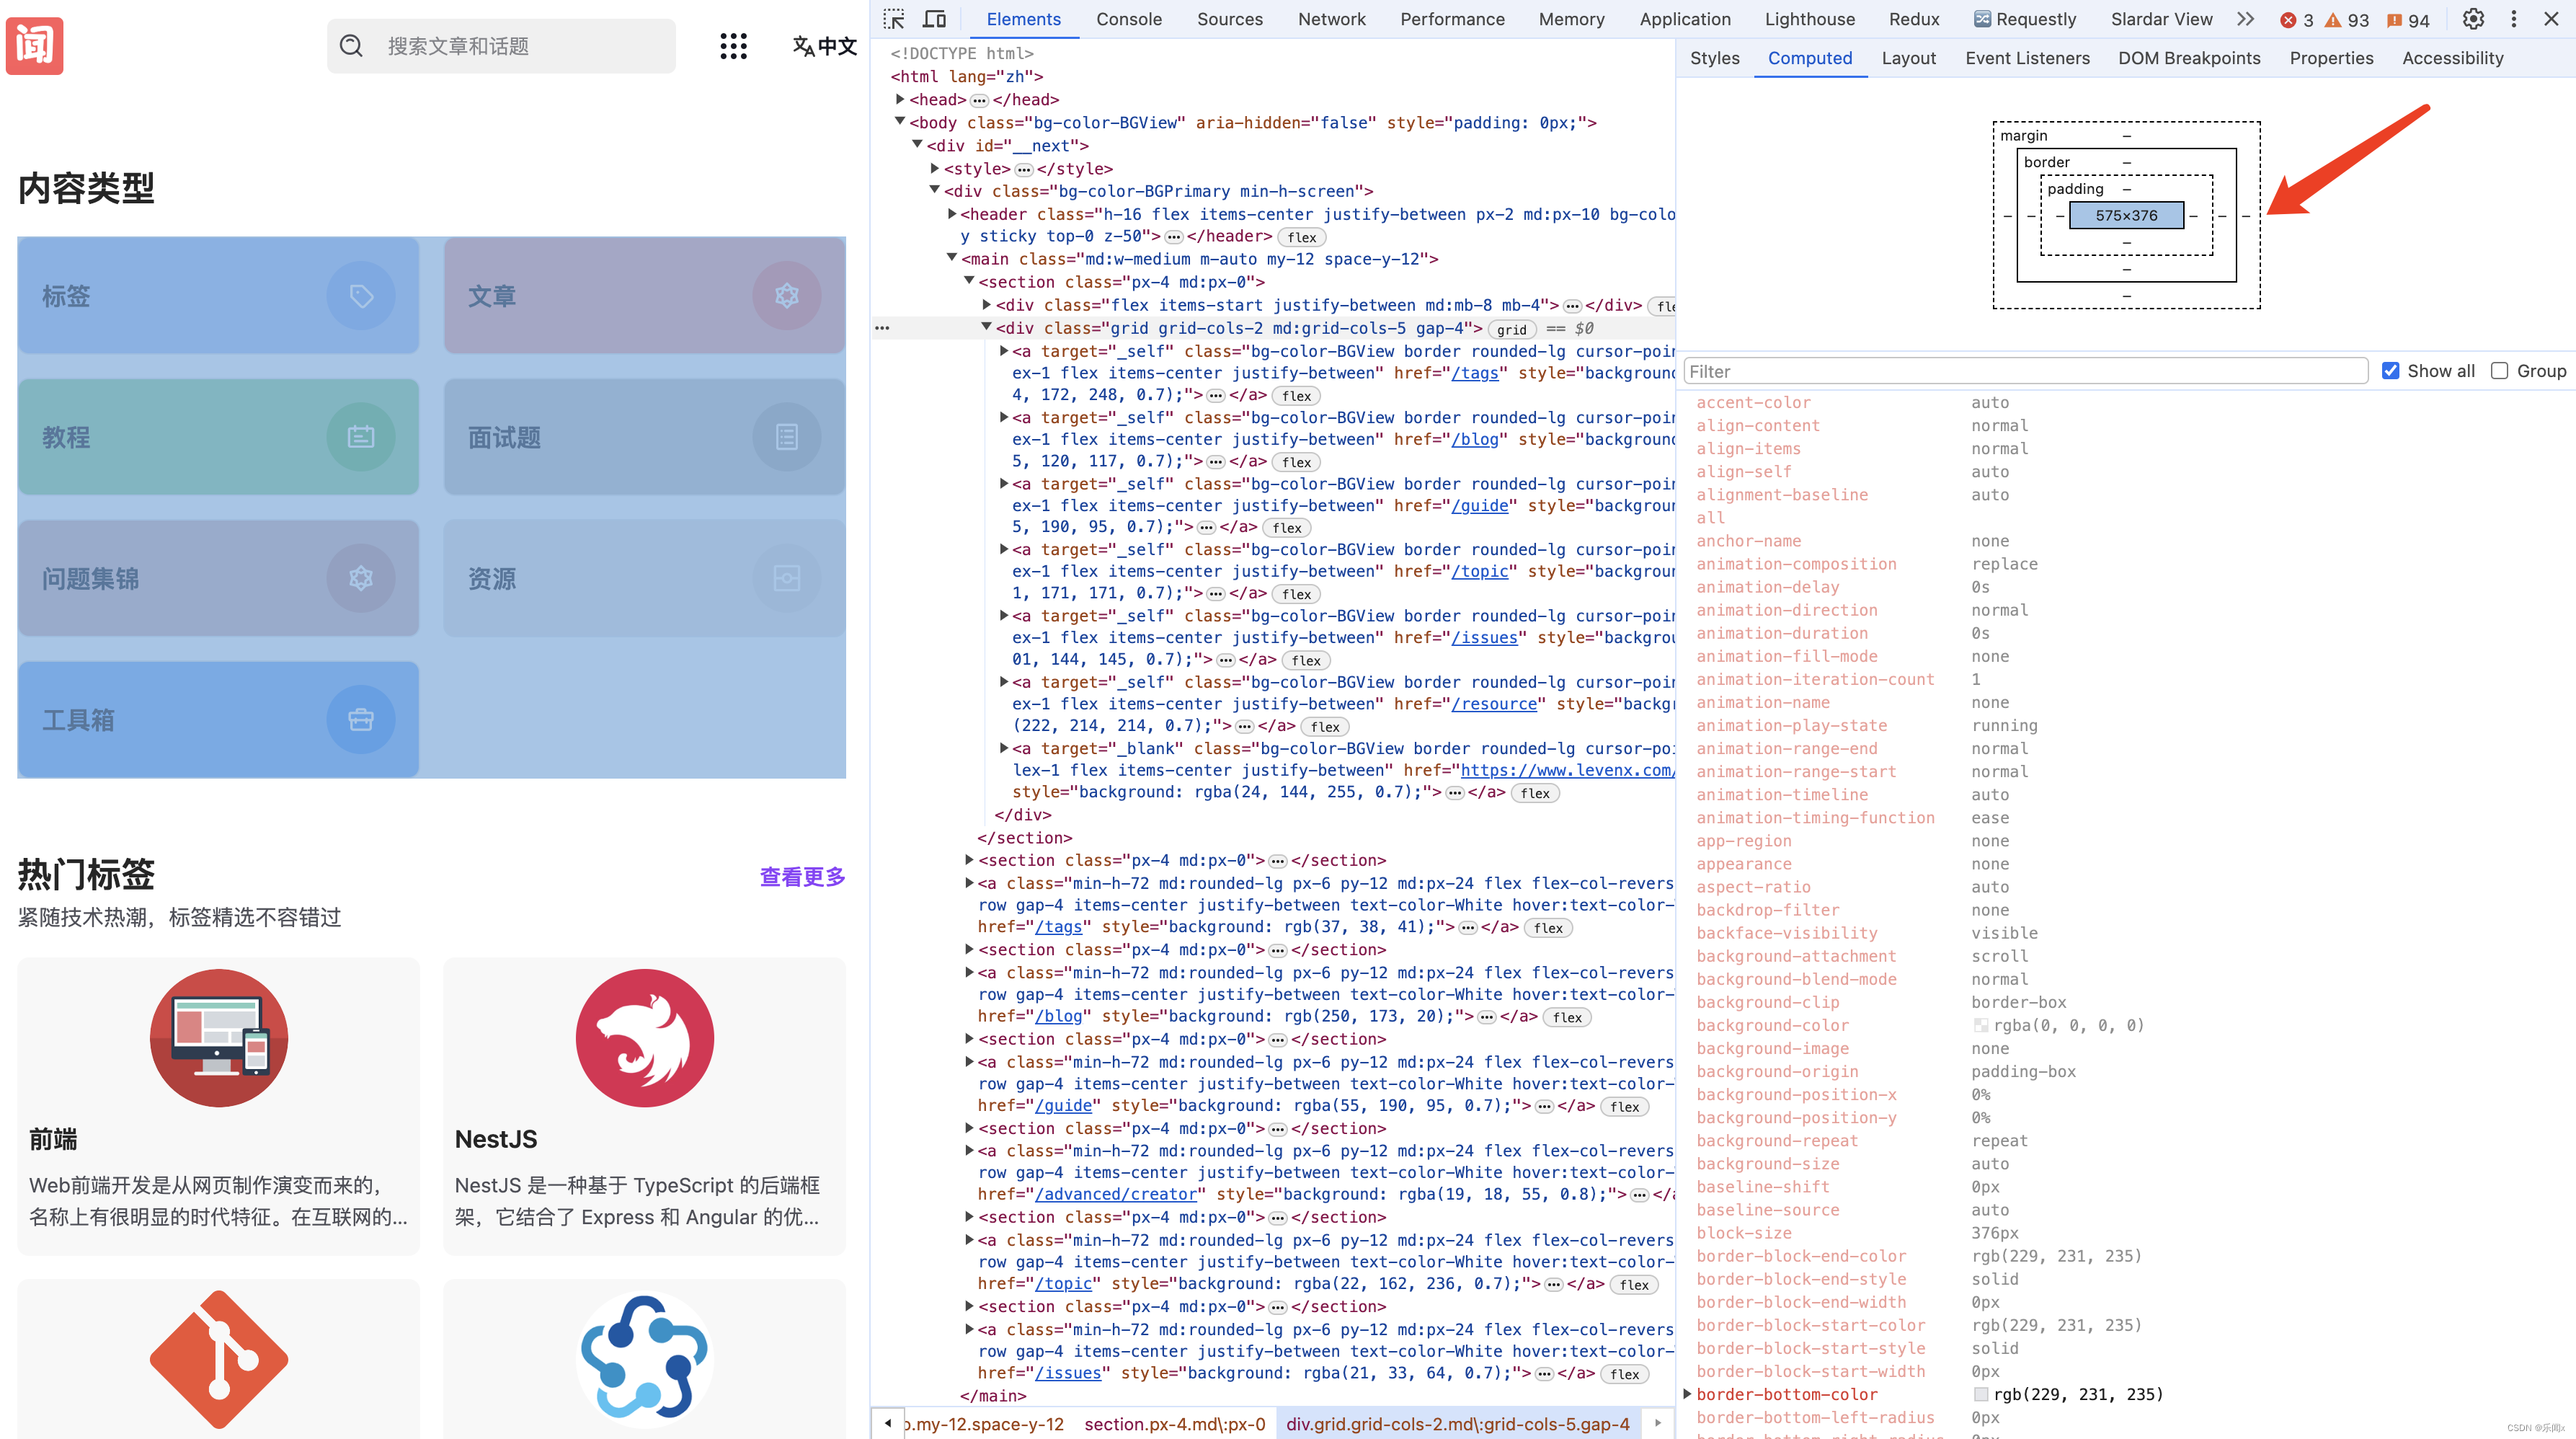Toggle the Show all checkbox
The width and height of the screenshot is (2576, 1439).
coord(2390,371)
